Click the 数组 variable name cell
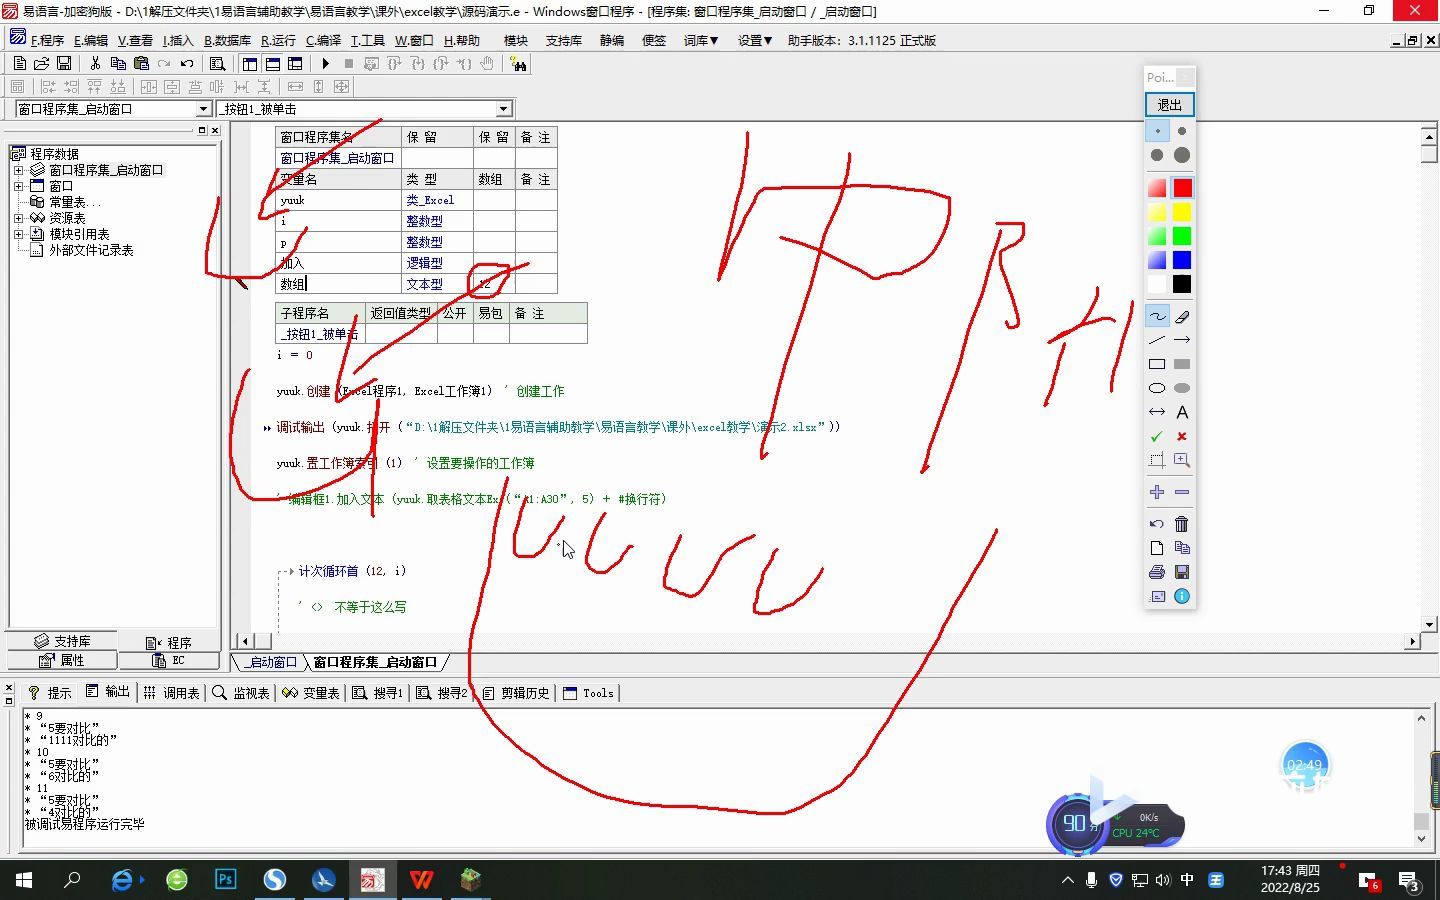 (x=339, y=284)
